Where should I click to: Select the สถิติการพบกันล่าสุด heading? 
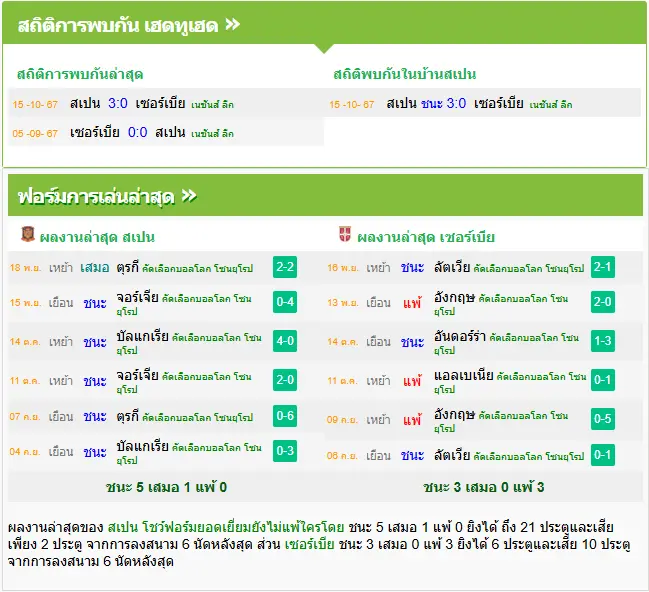coord(80,75)
